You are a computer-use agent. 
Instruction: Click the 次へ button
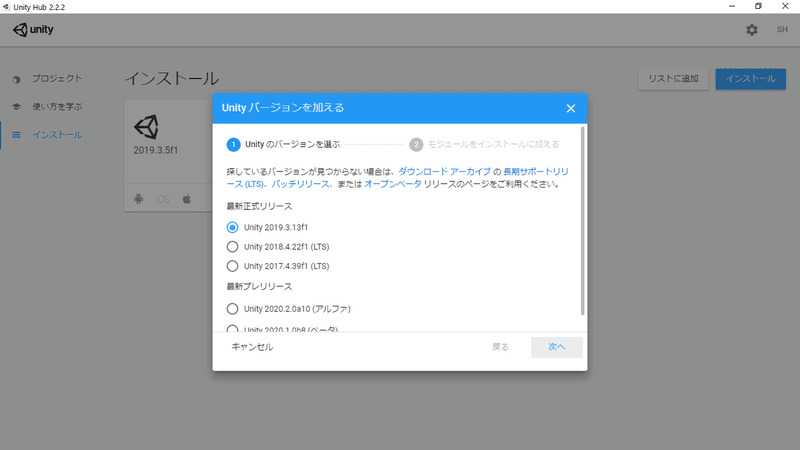tap(557, 347)
